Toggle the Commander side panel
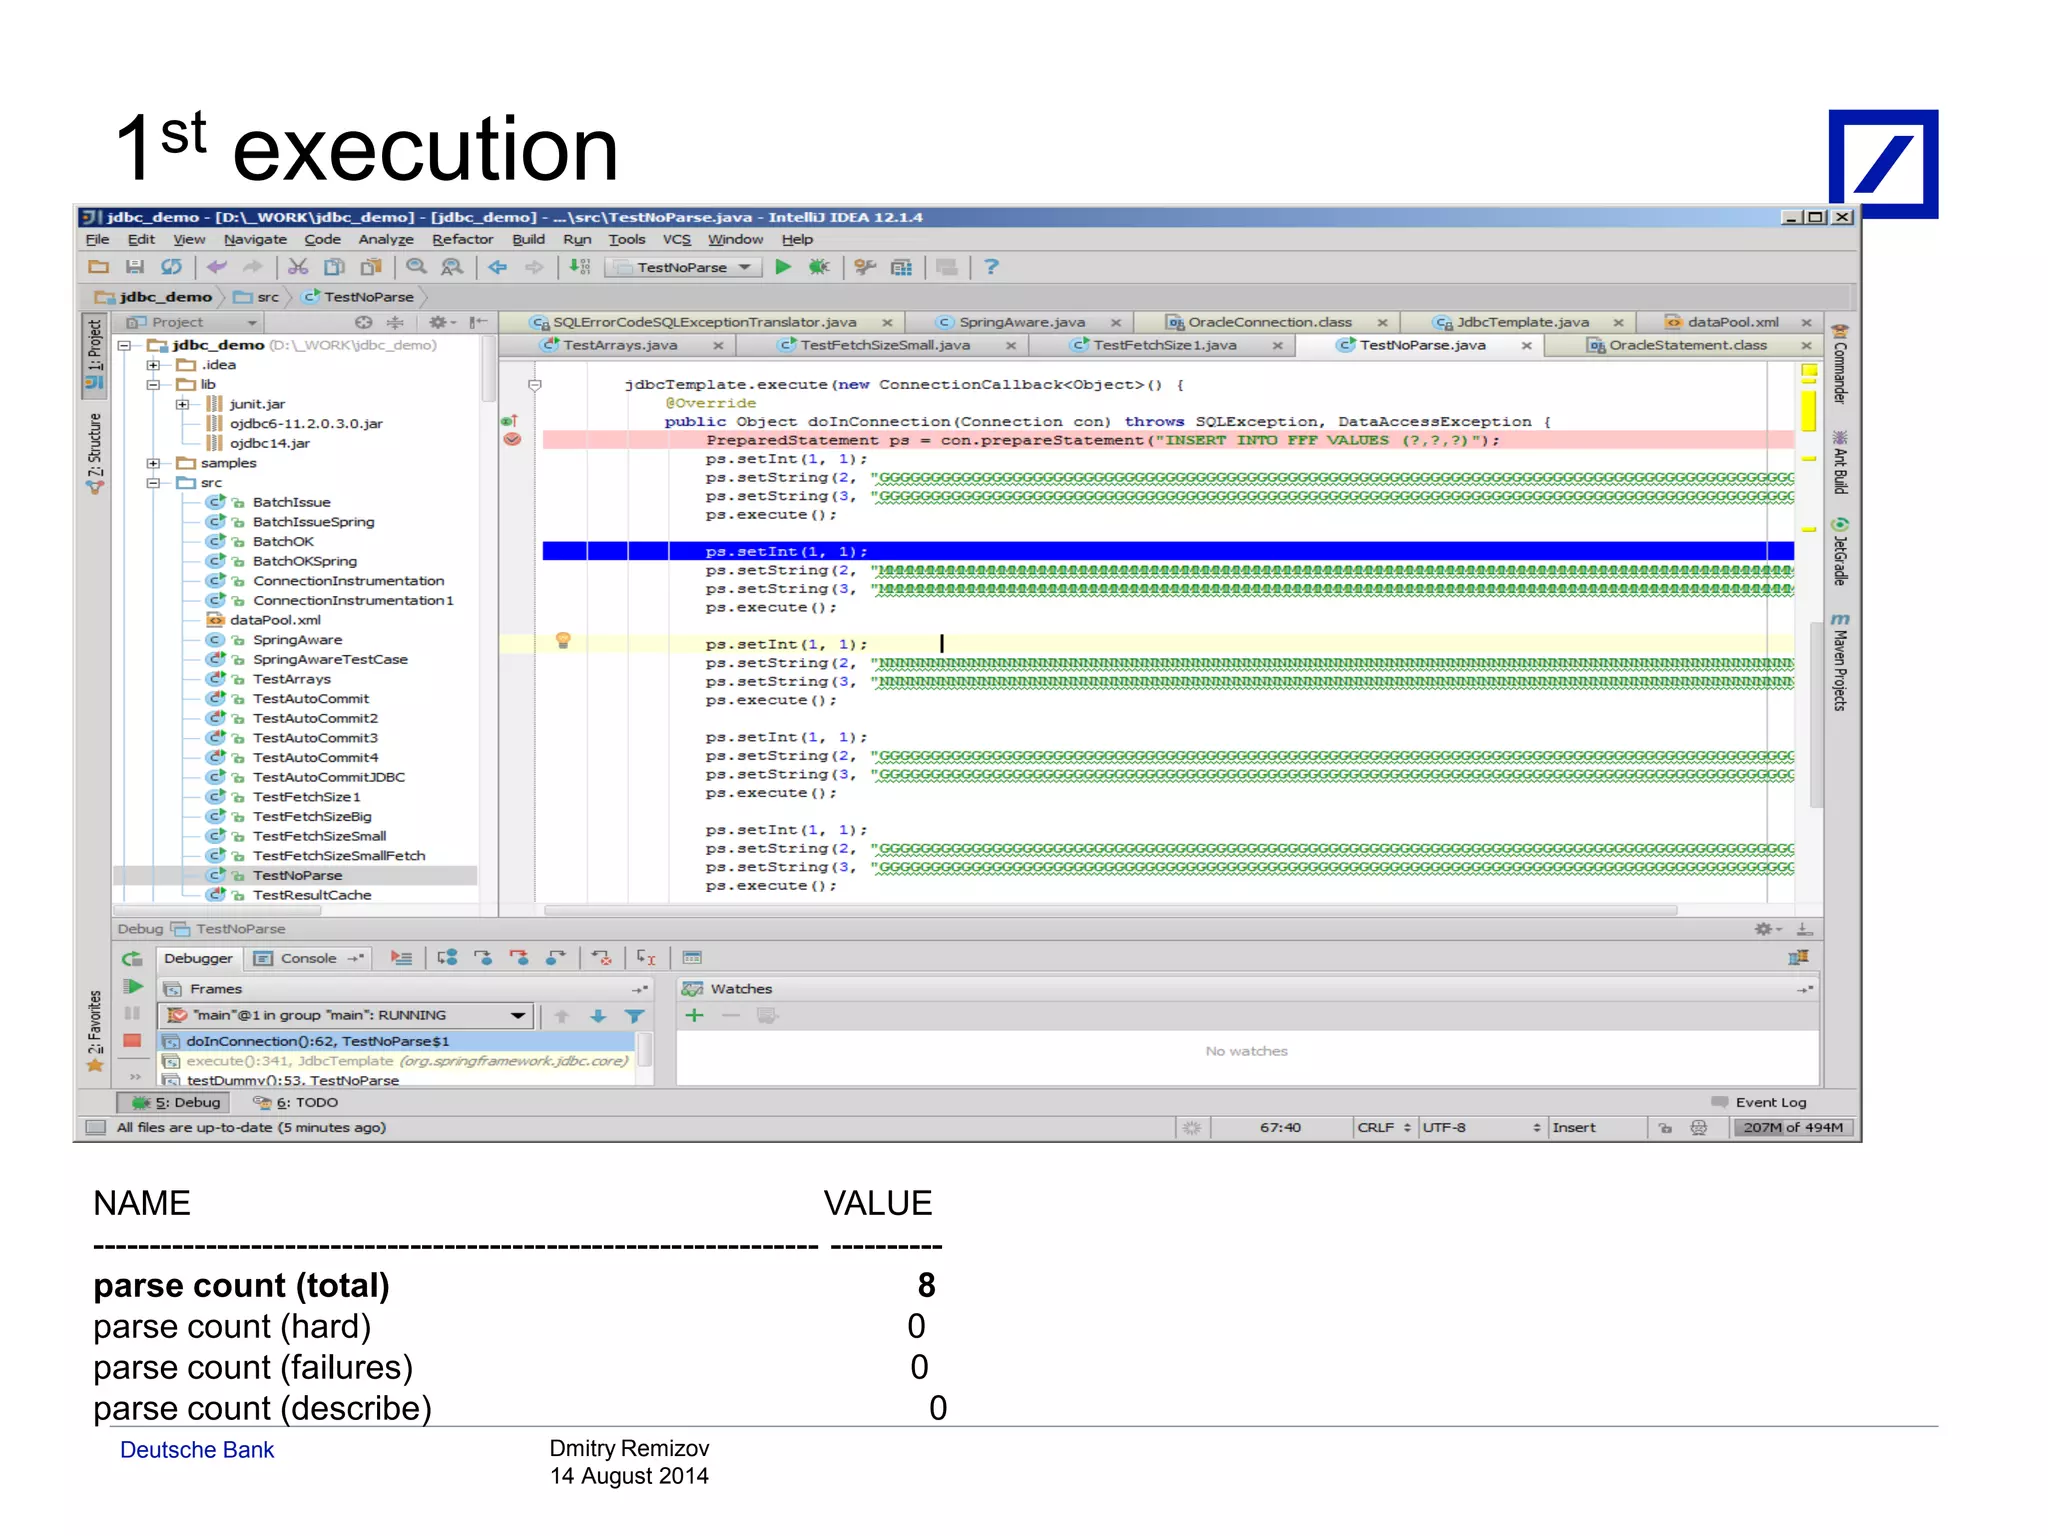This screenshot has width=2048, height=1536. point(1839,364)
